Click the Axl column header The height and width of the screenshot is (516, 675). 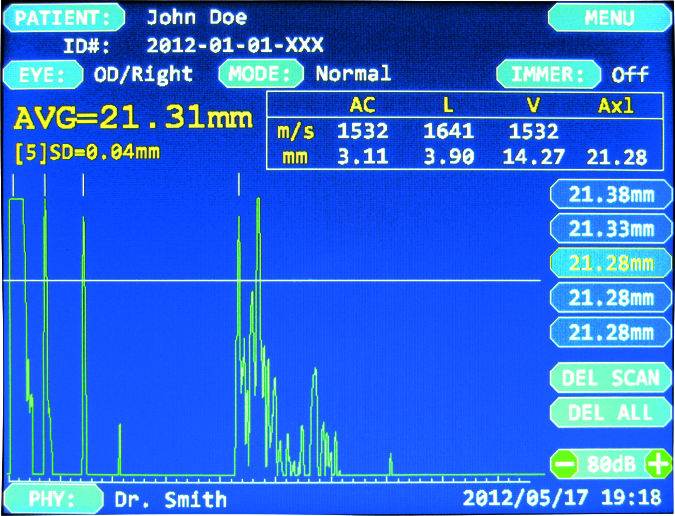[616, 105]
